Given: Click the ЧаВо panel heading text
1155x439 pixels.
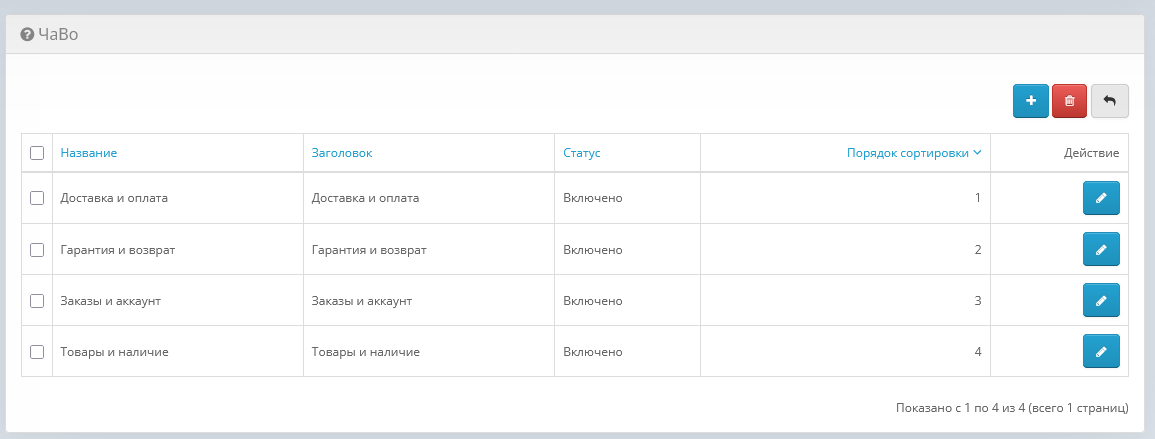Looking at the screenshot, I should click(58, 35).
